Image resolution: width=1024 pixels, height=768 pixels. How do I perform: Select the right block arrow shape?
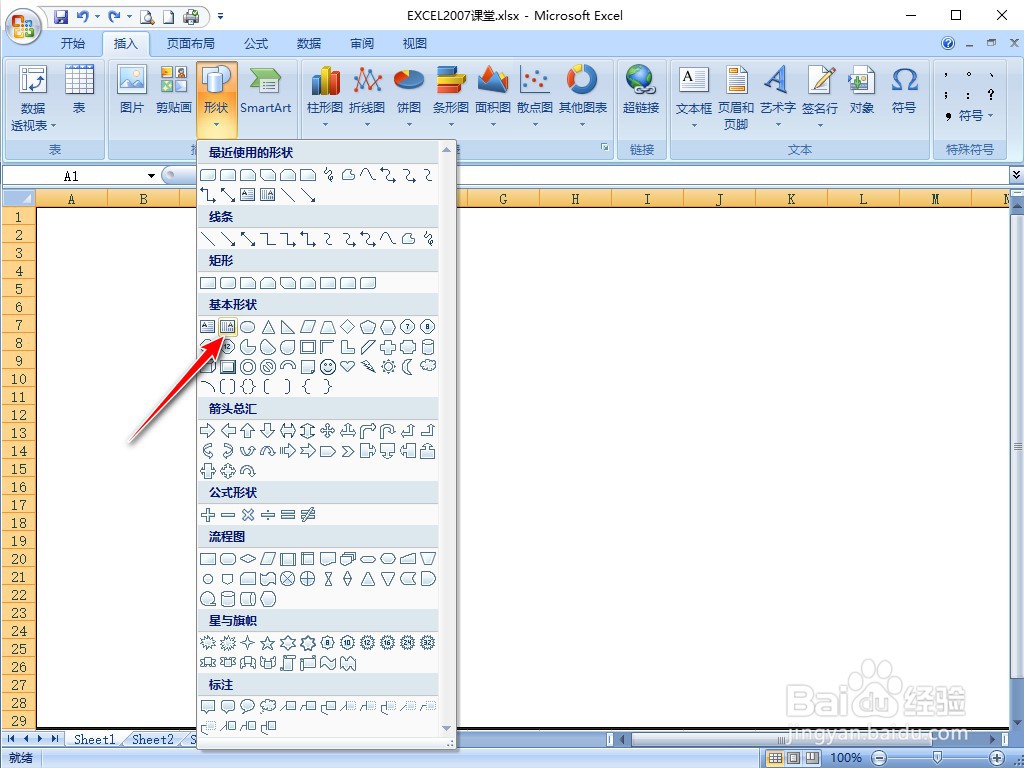point(208,430)
